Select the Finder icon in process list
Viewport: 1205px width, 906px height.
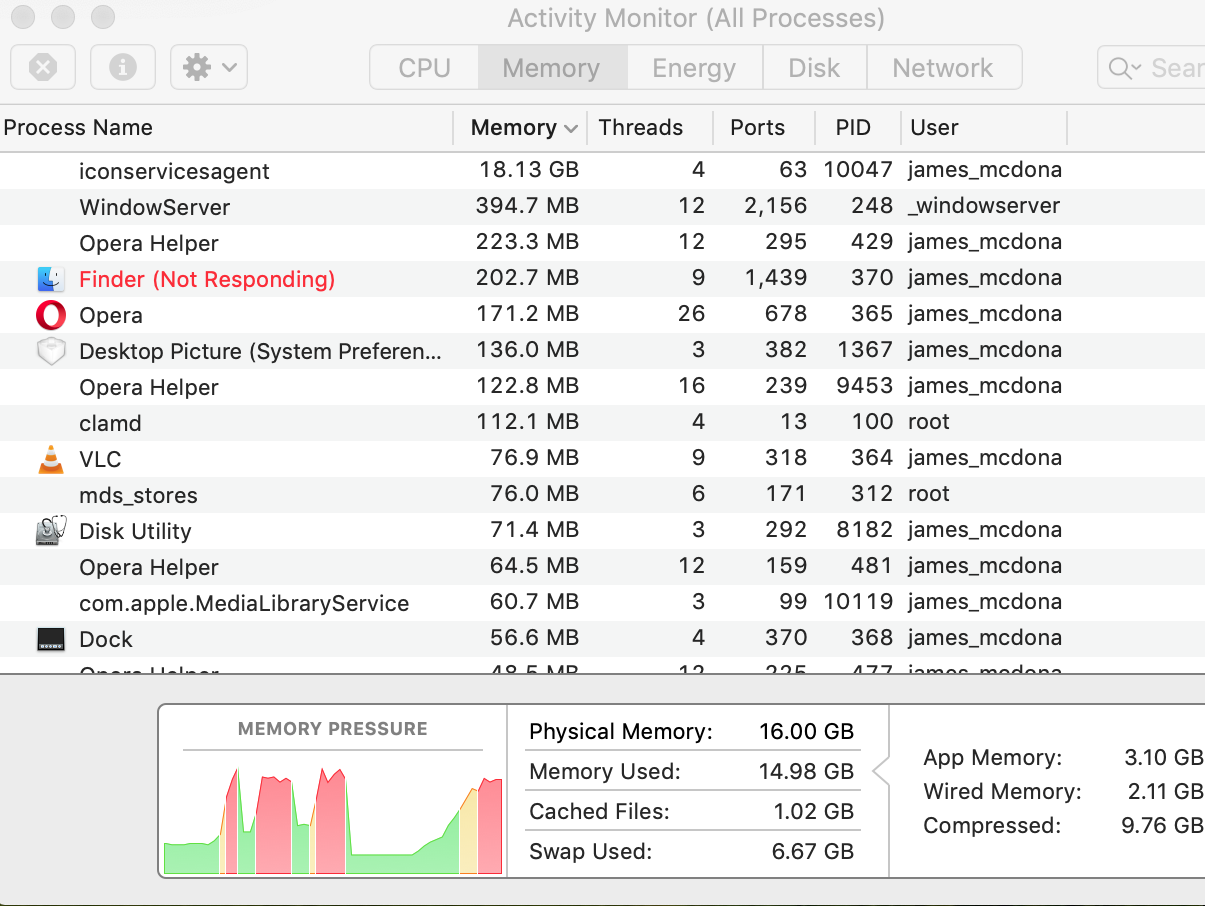50,279
